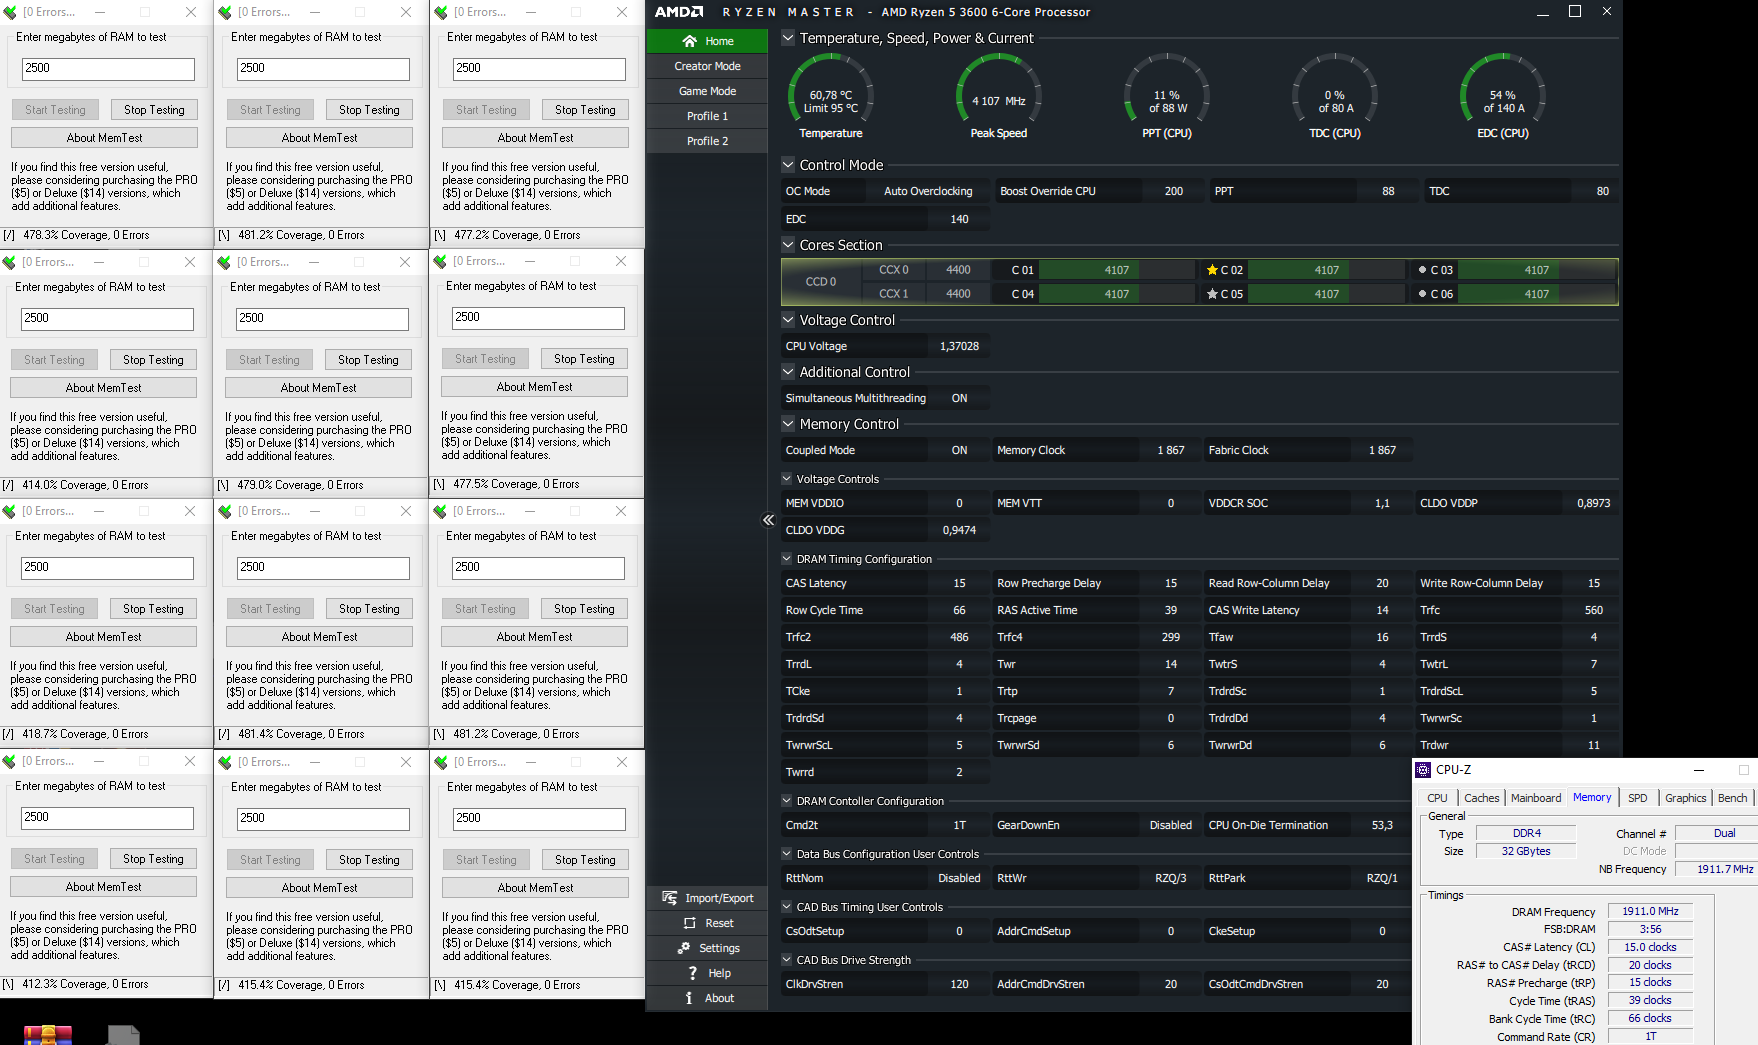Click the Reset icon in Ryzen Master
Screen dimensions: 1758x1045
click(x=689, y=923)
